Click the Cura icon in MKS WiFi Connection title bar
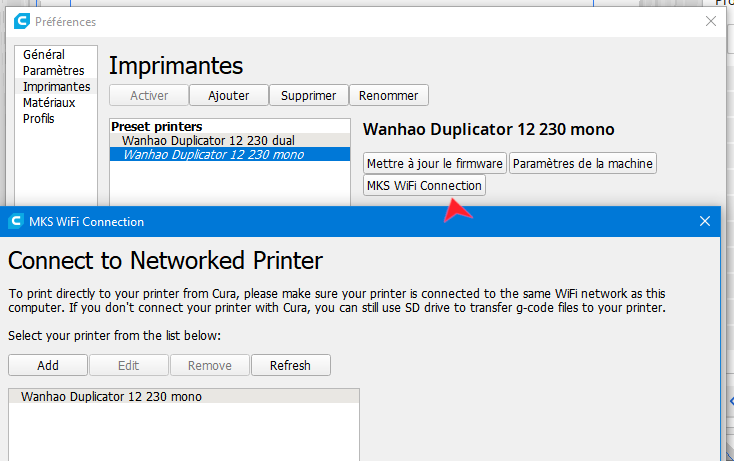The width and height of the screenshot is (734, 461). [16, 221]
